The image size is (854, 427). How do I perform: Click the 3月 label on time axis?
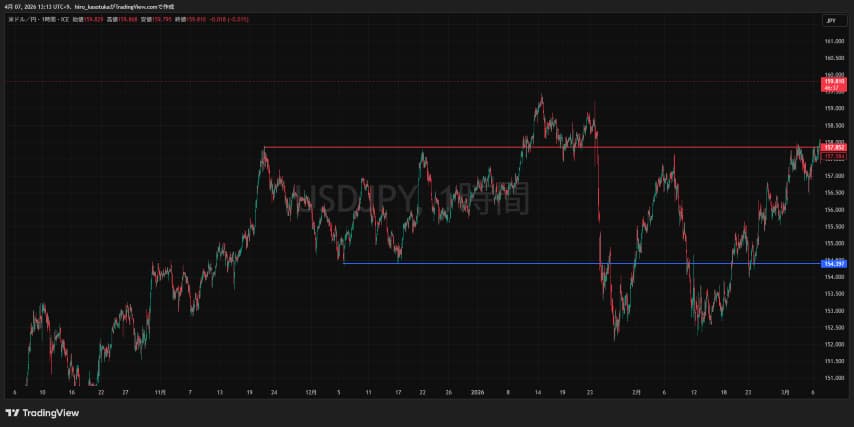coord(788,393)
